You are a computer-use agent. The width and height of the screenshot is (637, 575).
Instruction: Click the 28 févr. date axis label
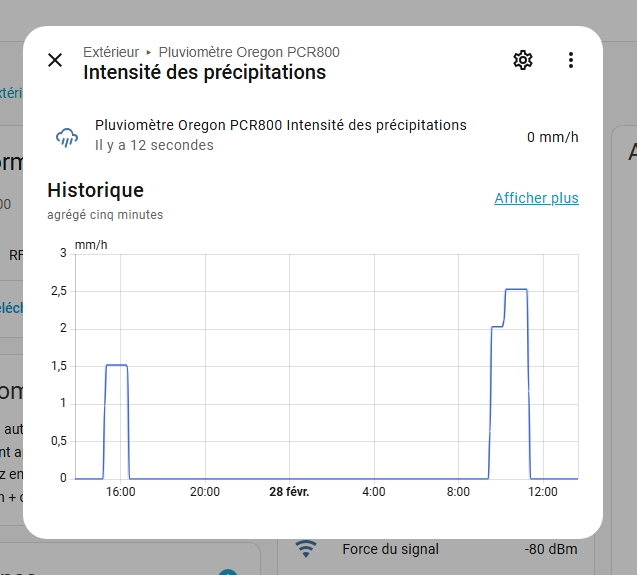289,492
